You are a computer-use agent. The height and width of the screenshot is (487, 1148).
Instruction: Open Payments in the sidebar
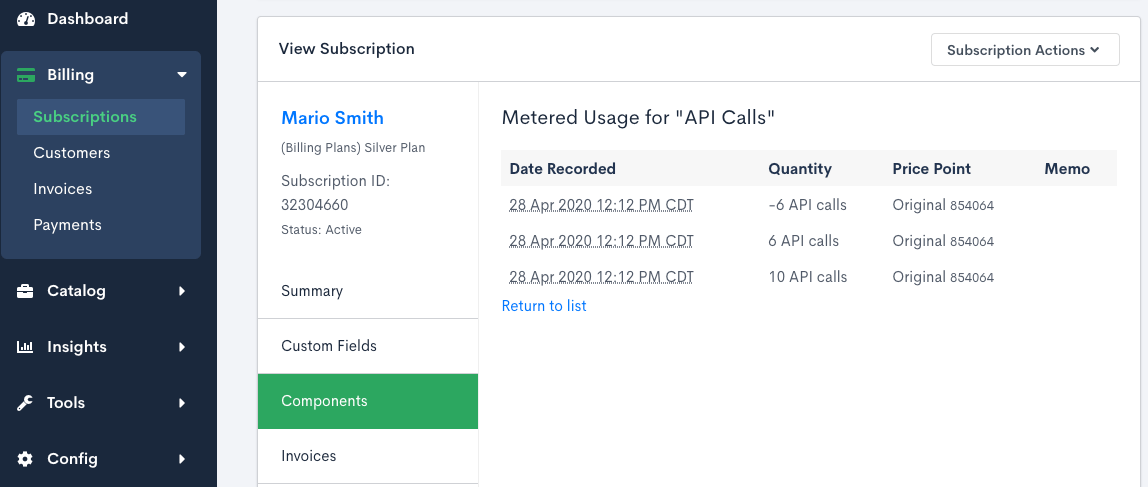(67, 225)
